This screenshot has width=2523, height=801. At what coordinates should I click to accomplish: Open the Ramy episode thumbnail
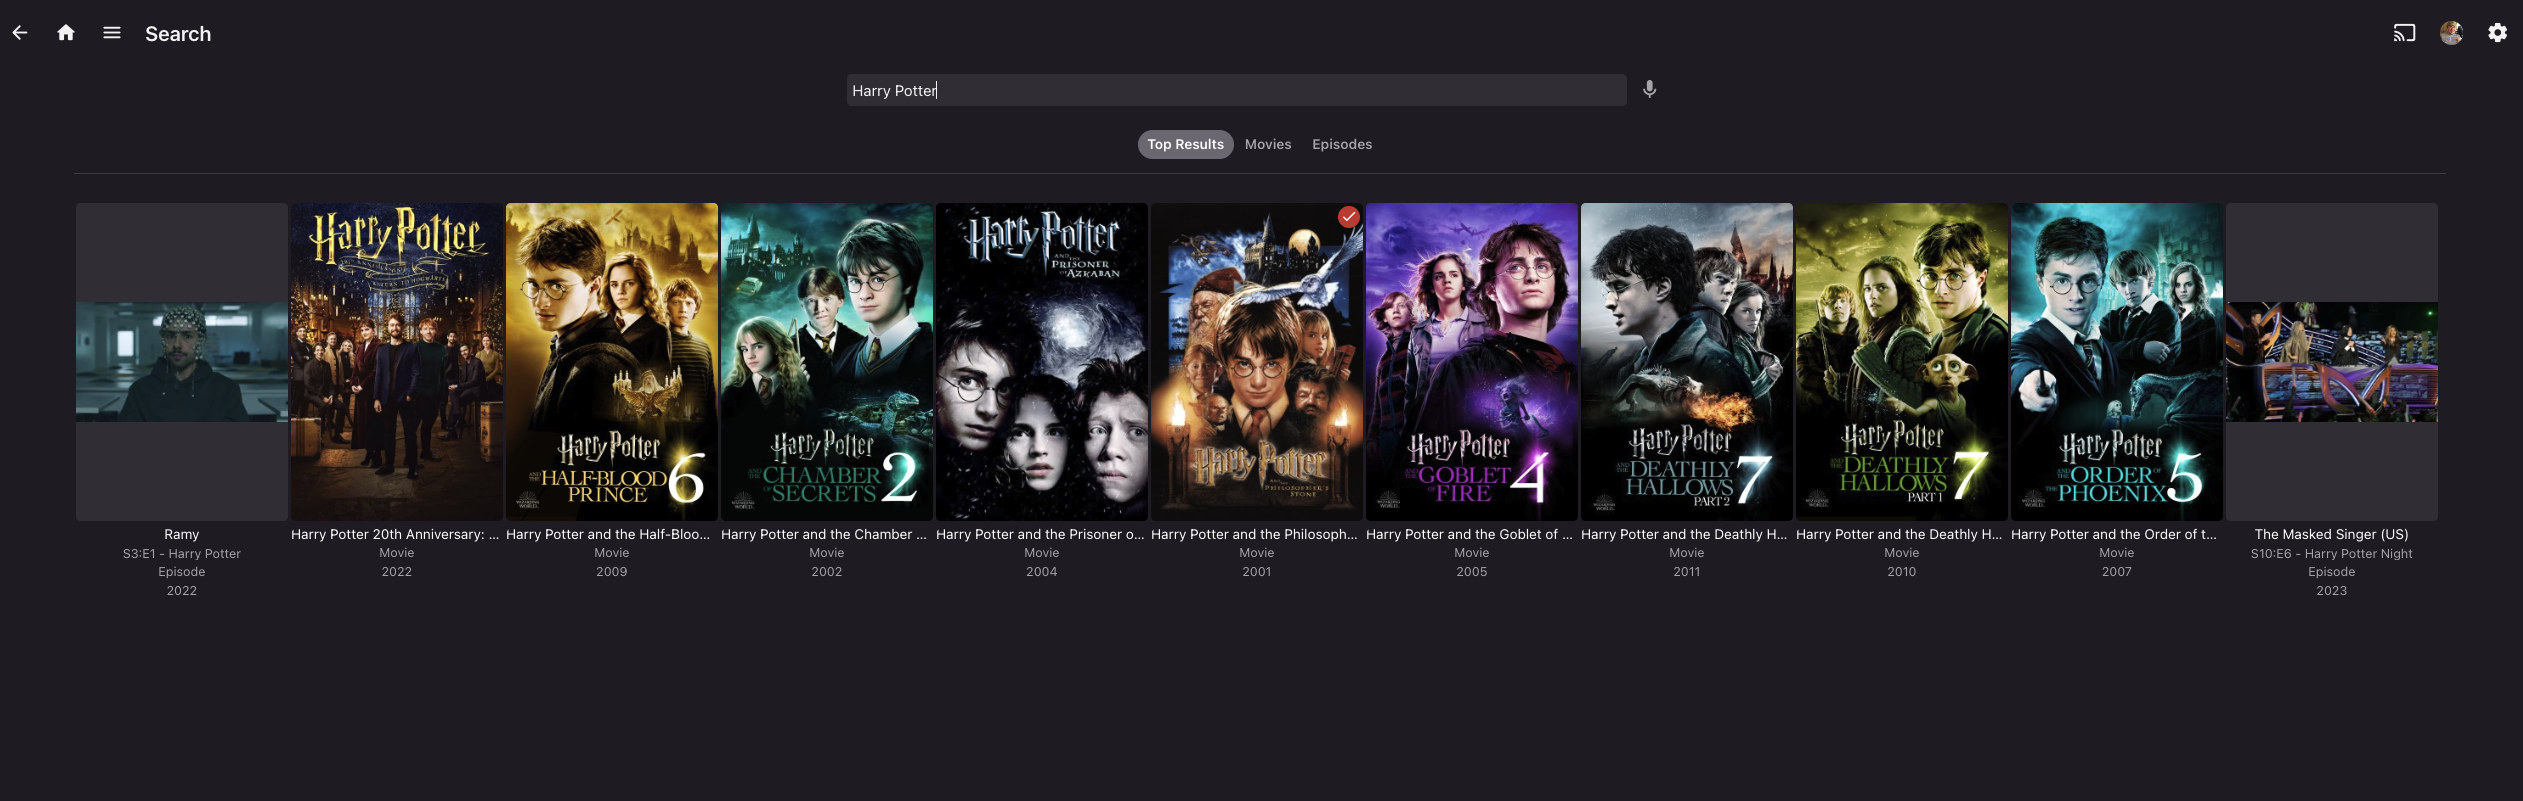[x=182, y=362]
